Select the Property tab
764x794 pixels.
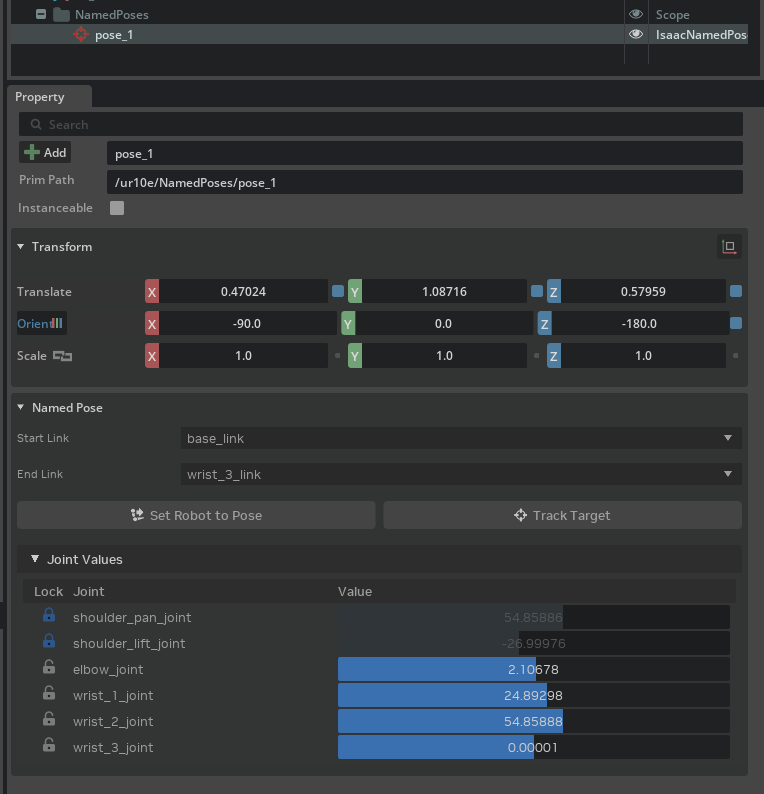[x=40, y=97]
